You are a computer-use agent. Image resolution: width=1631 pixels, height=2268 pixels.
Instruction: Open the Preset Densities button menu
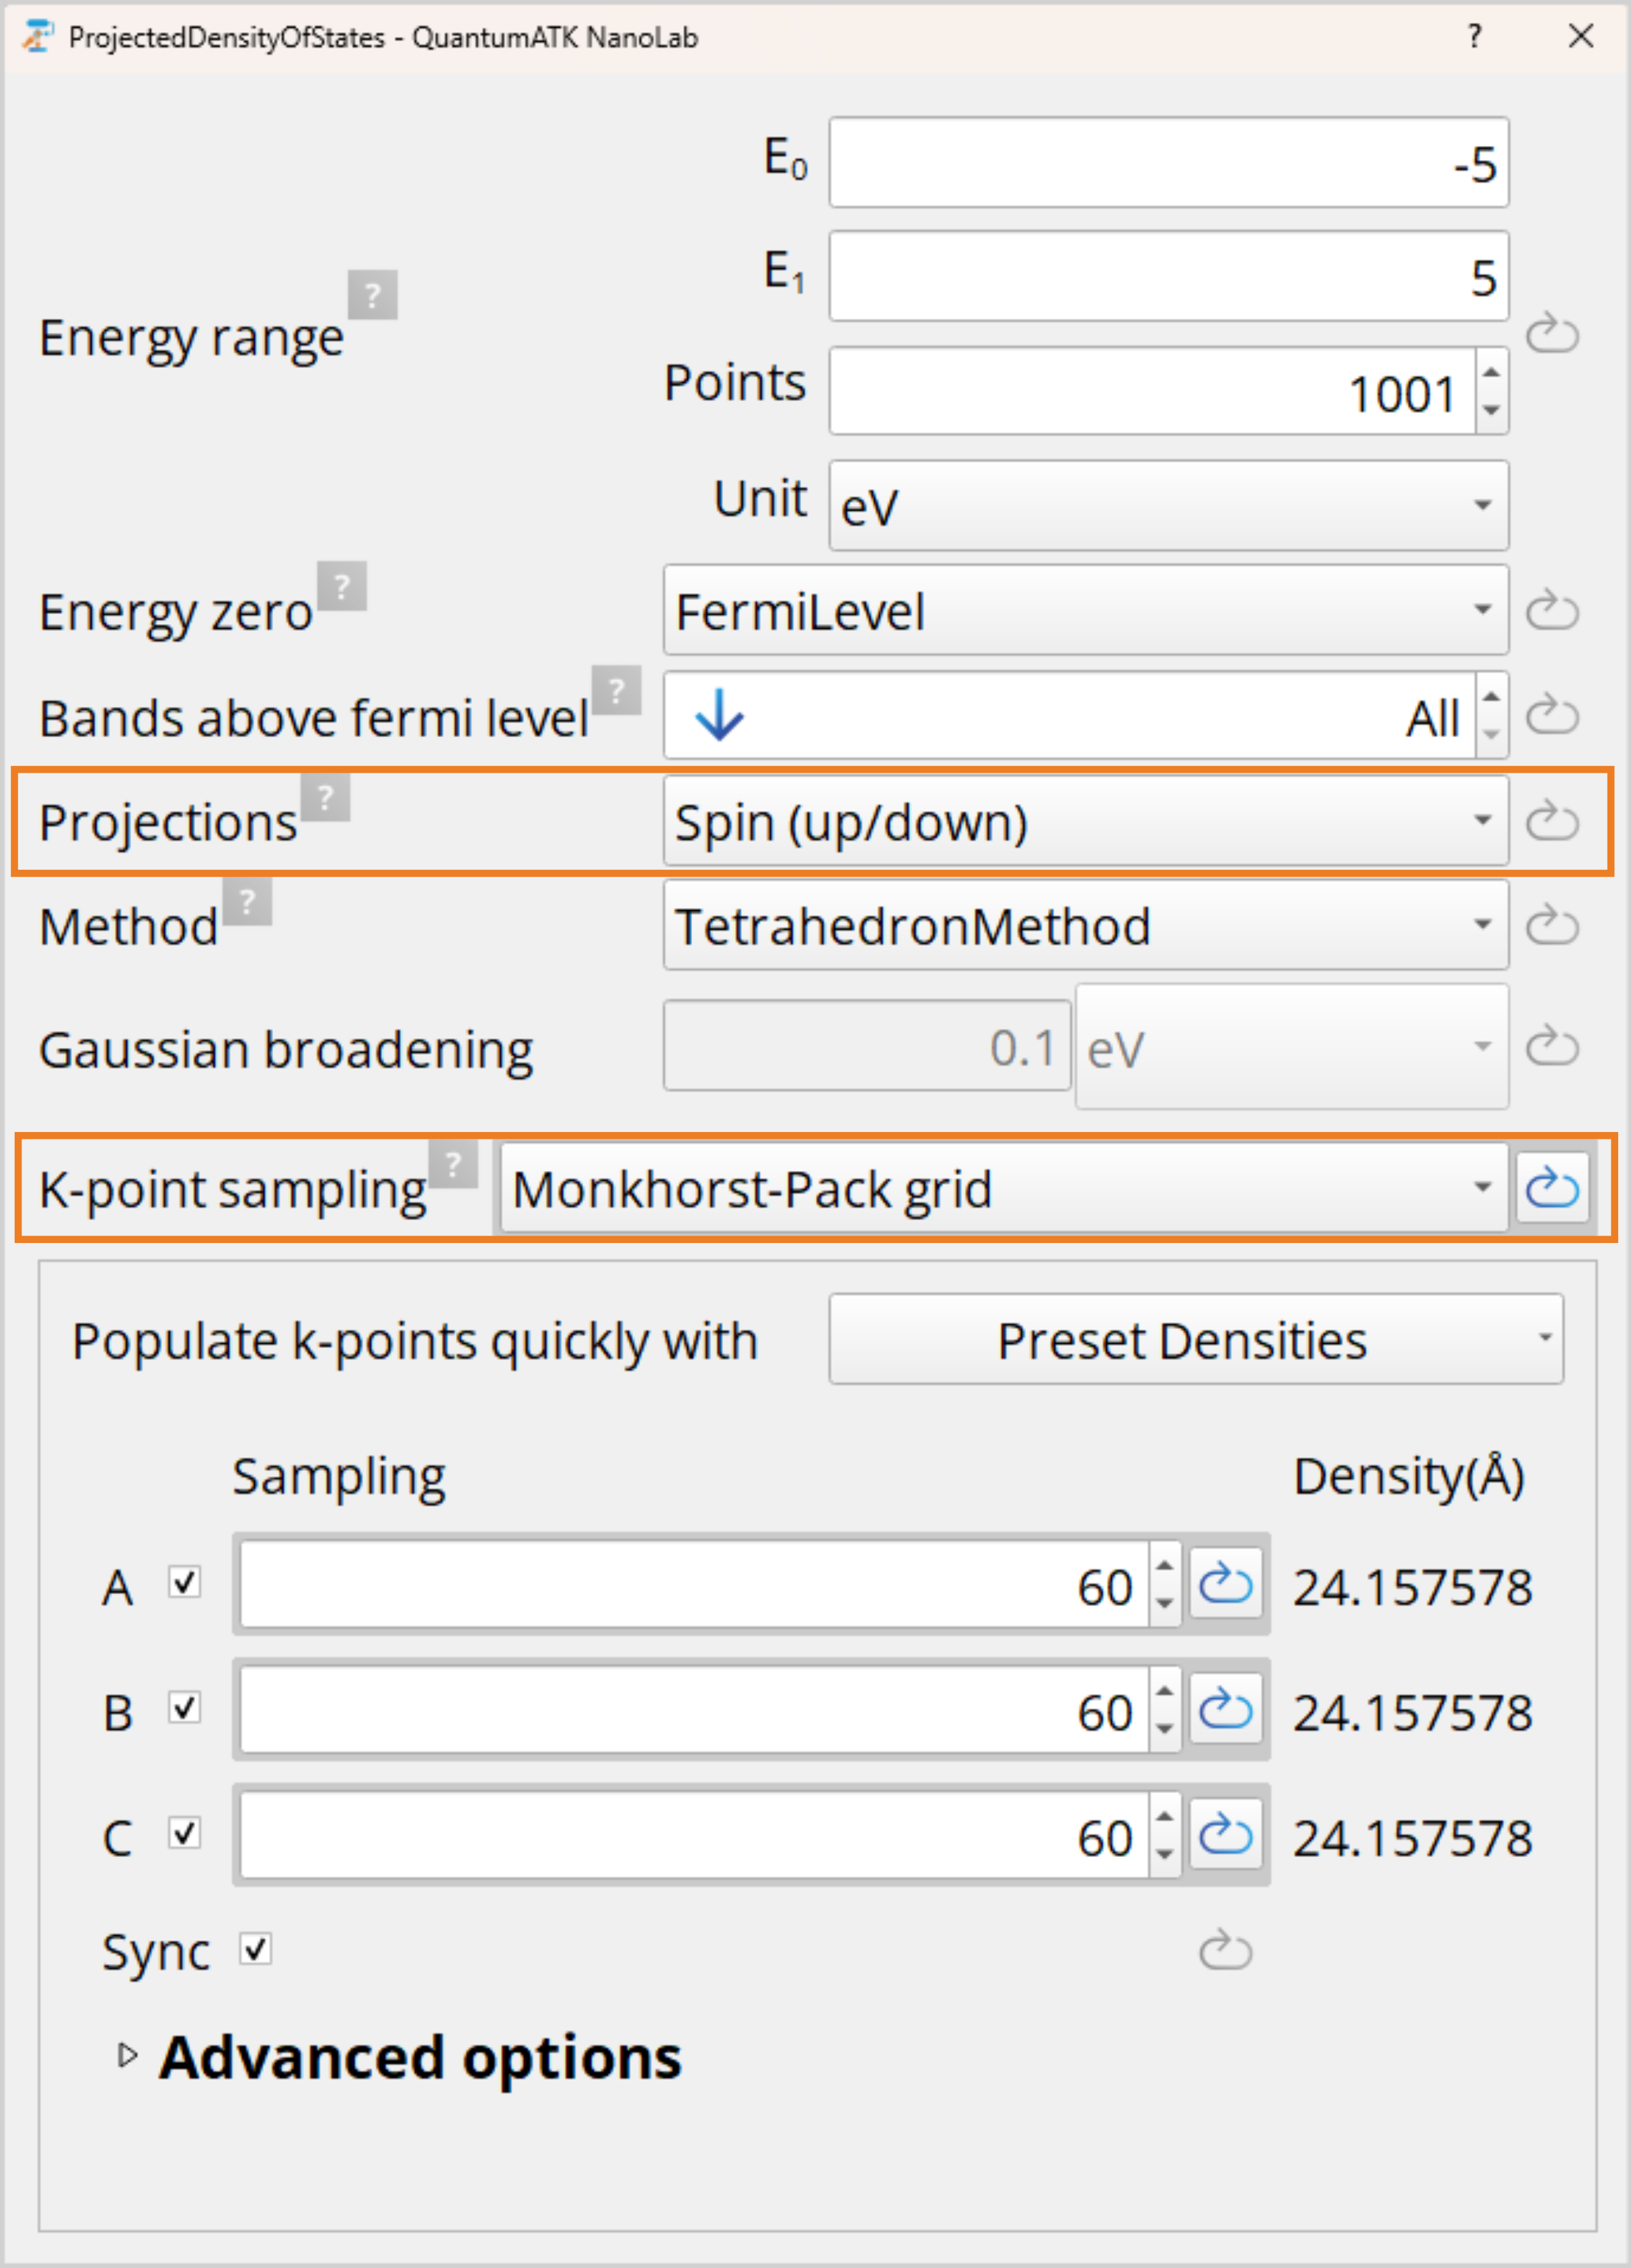[1195, 1340]
